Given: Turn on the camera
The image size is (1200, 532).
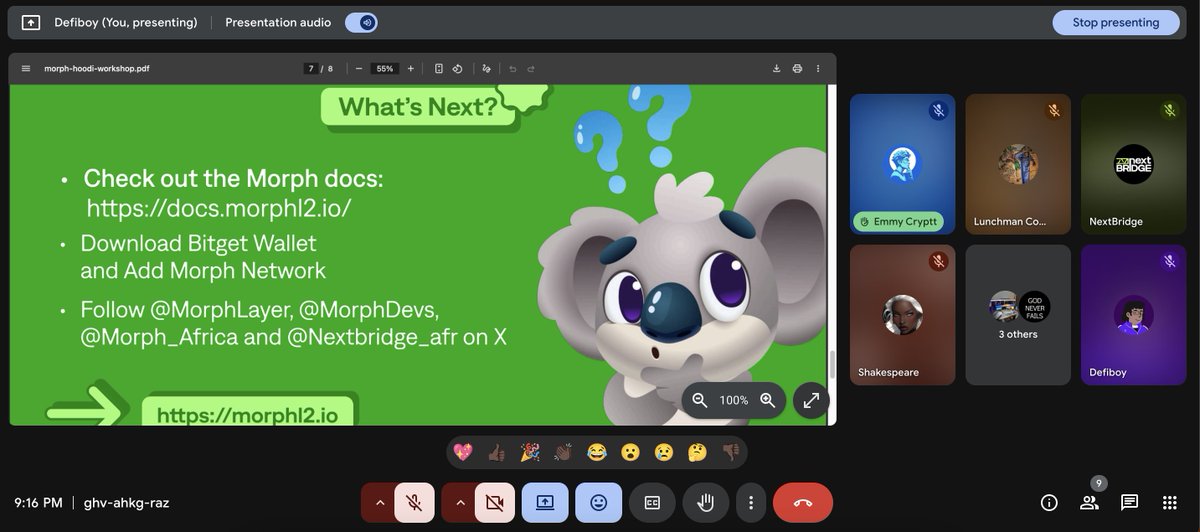Looking at the screenshot, I should click(x=494, y=503).
